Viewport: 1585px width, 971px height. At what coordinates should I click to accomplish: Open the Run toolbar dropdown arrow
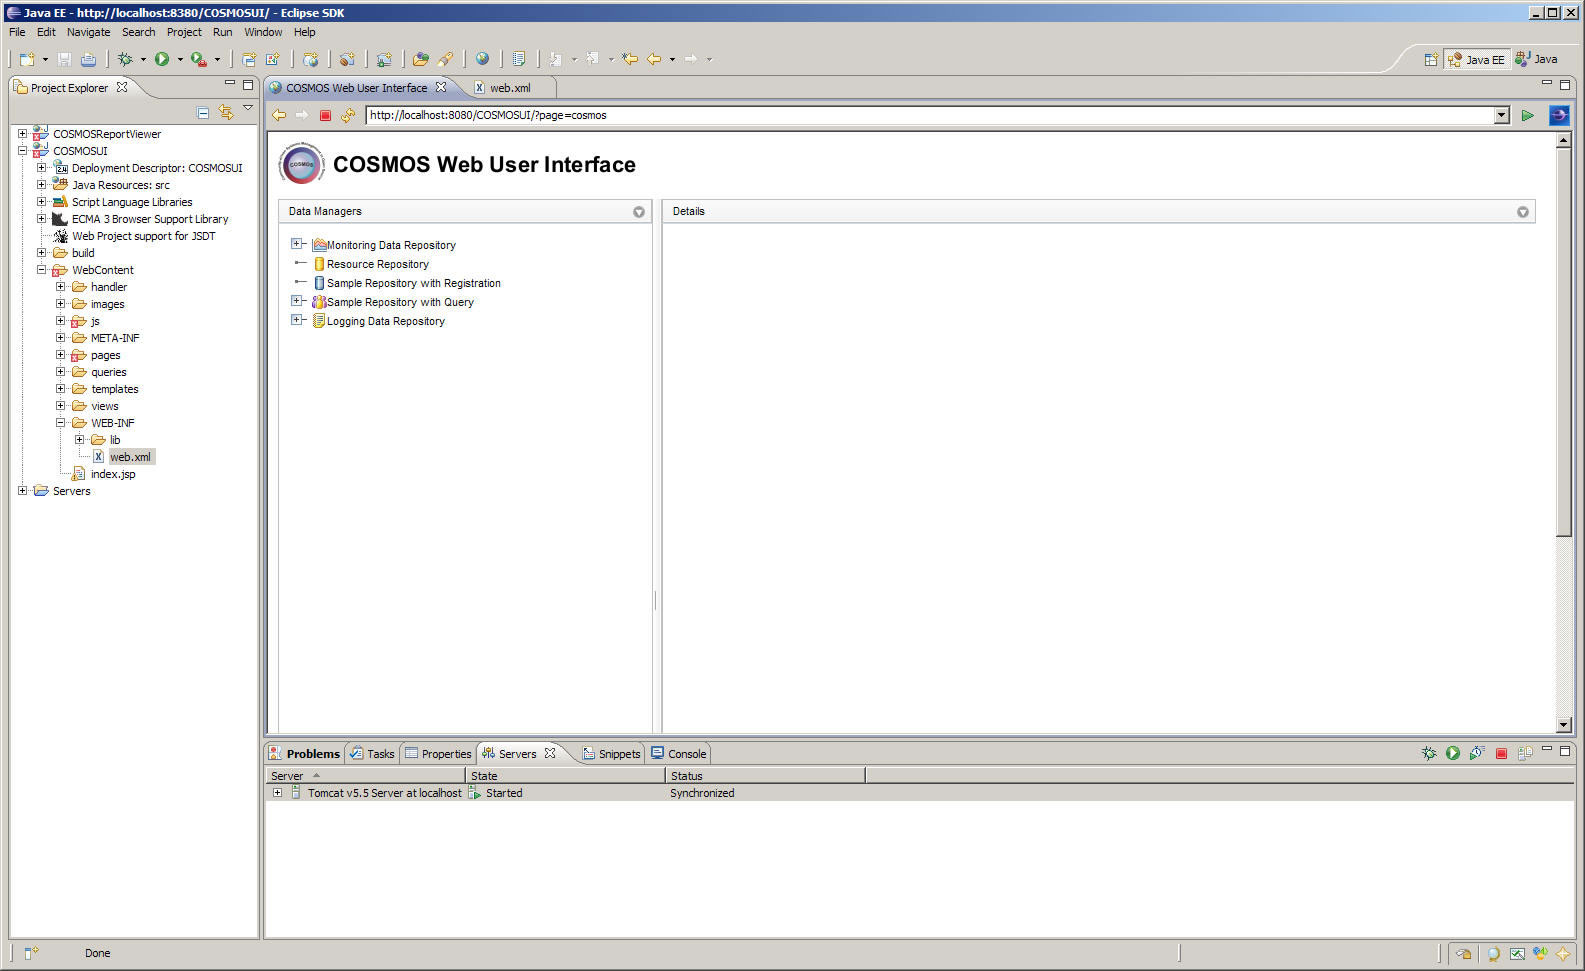point(180,59)
